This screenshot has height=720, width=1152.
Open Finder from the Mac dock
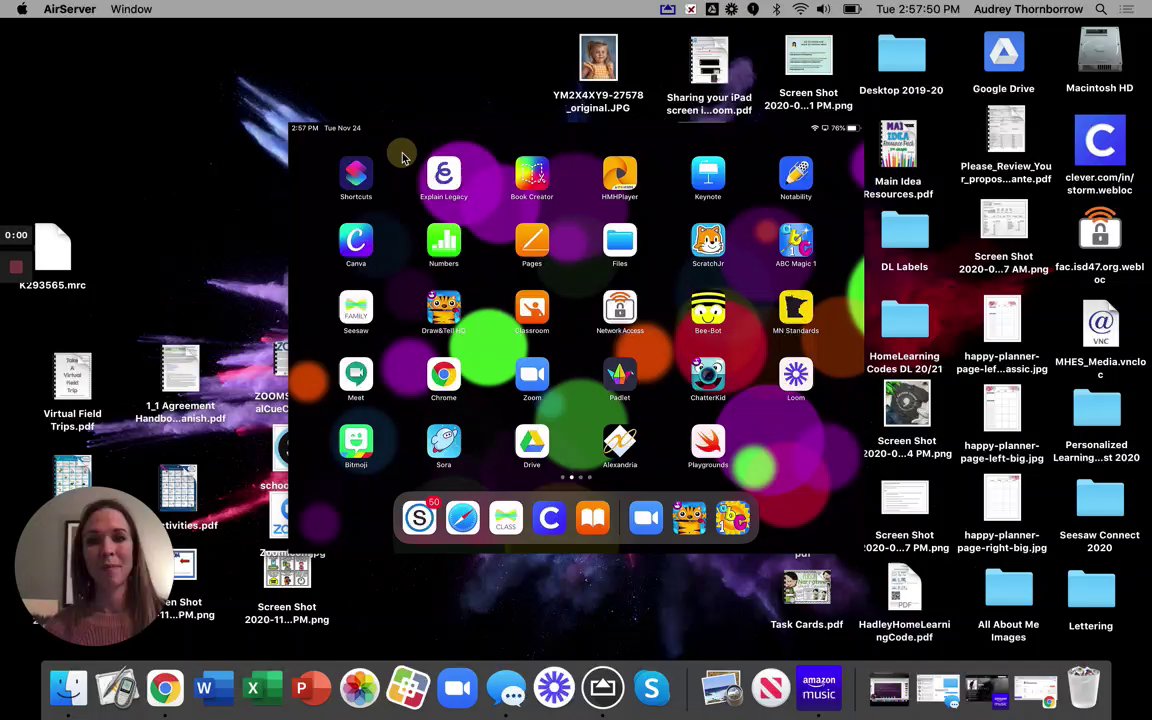tap(68, 688)
